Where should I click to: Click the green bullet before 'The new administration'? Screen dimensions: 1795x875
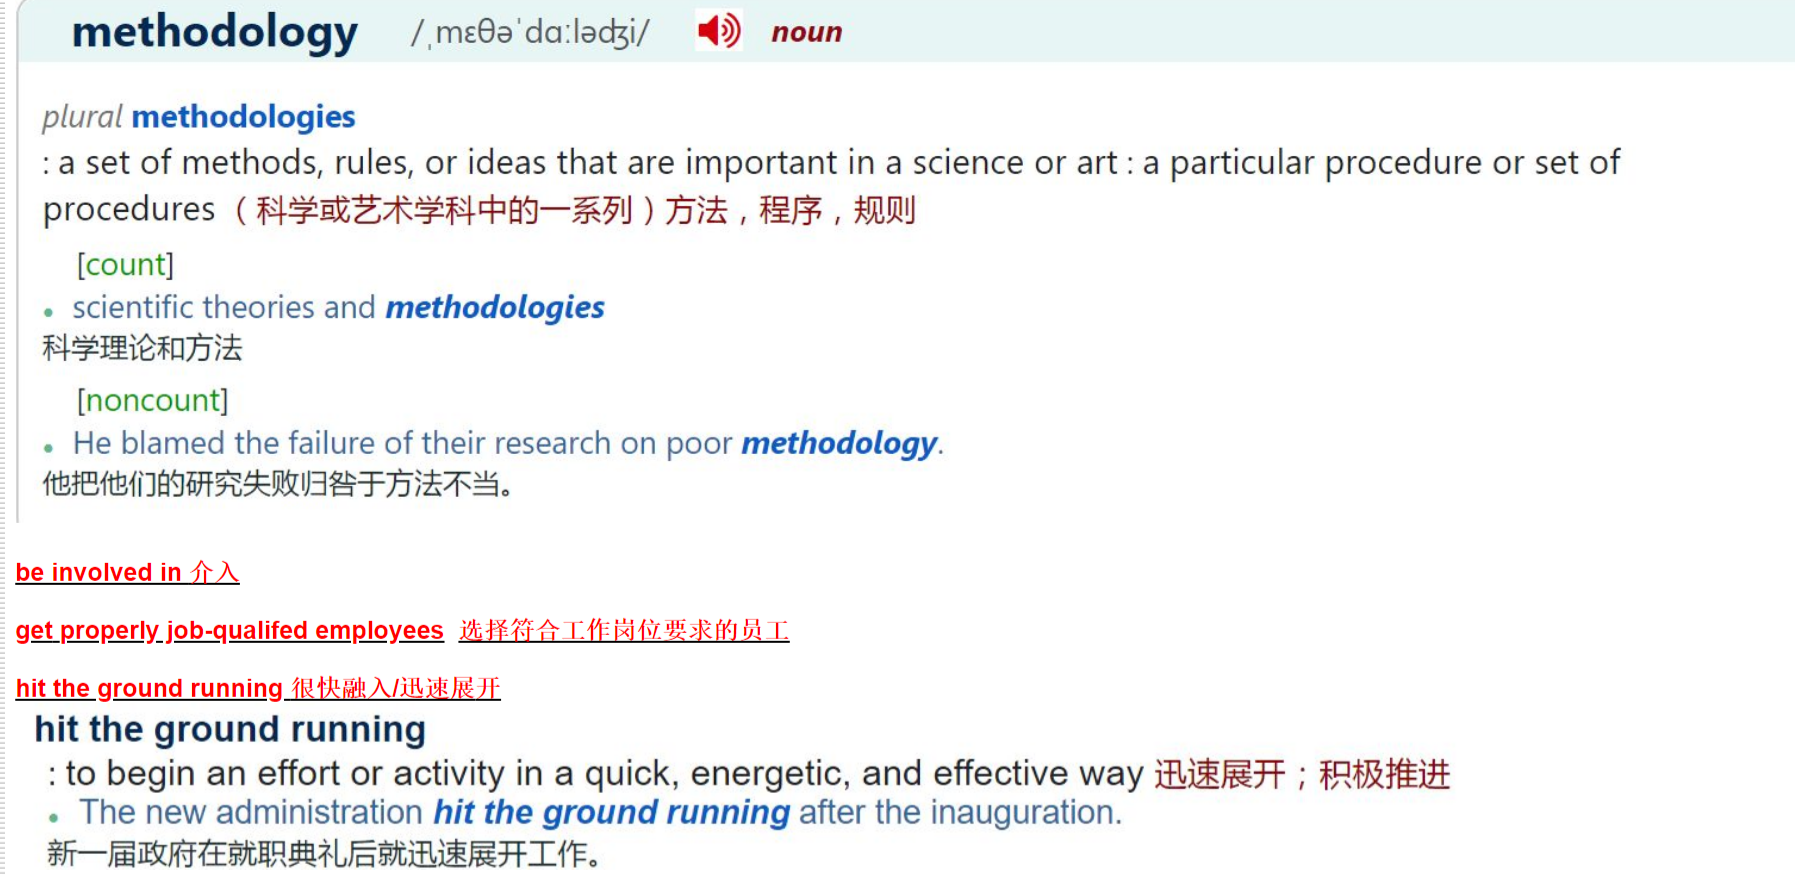[x=54, y=817]
